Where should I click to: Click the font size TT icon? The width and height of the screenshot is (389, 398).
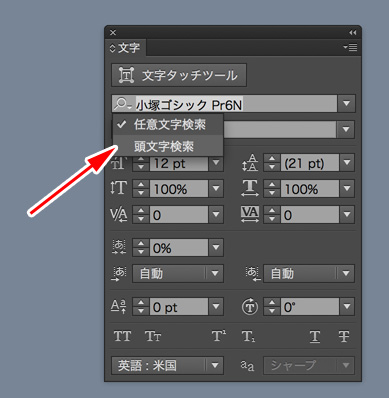click(118, 163)
